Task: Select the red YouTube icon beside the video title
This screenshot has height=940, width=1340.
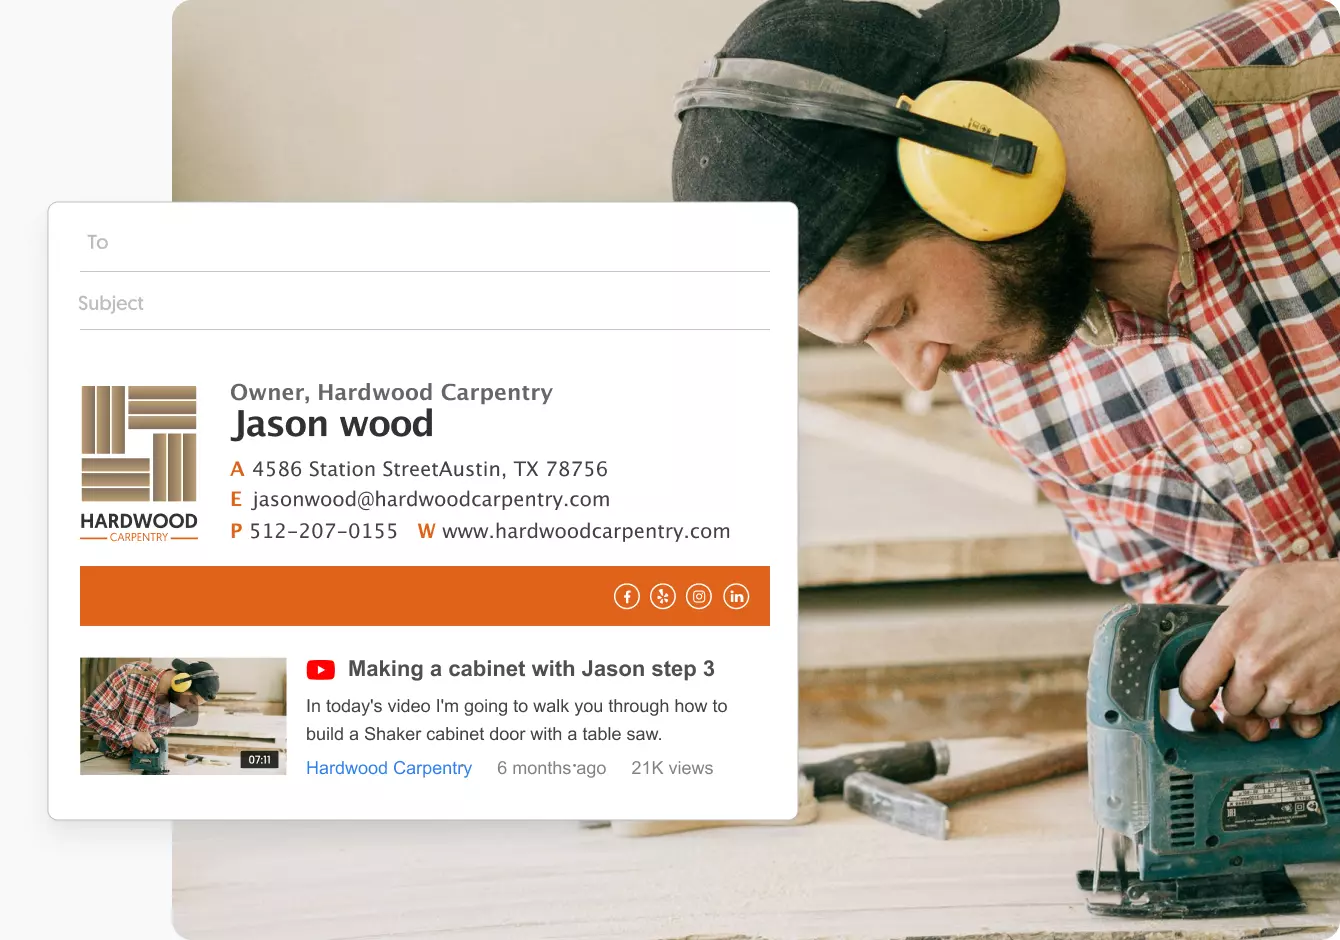Action: coord(320,669)
